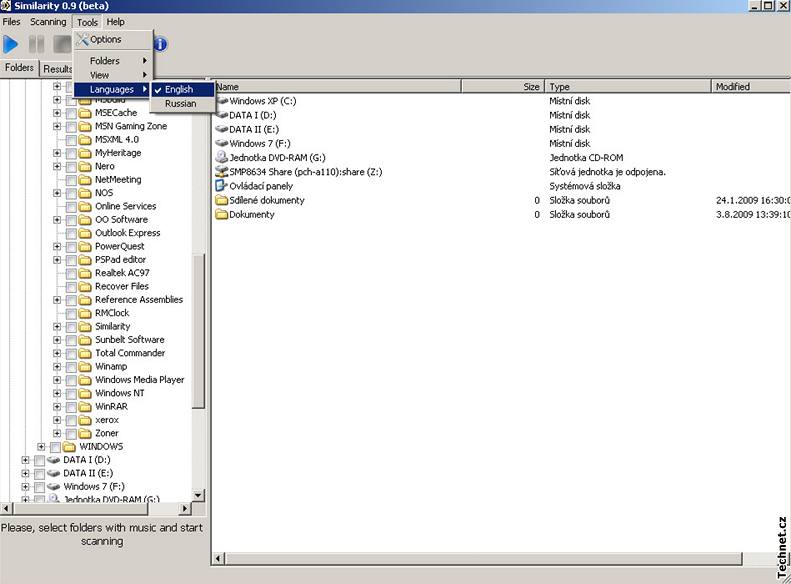This screenshot has height=584, width=791.
Task: Start scanning with the blue play button
Action: point(11,44)
